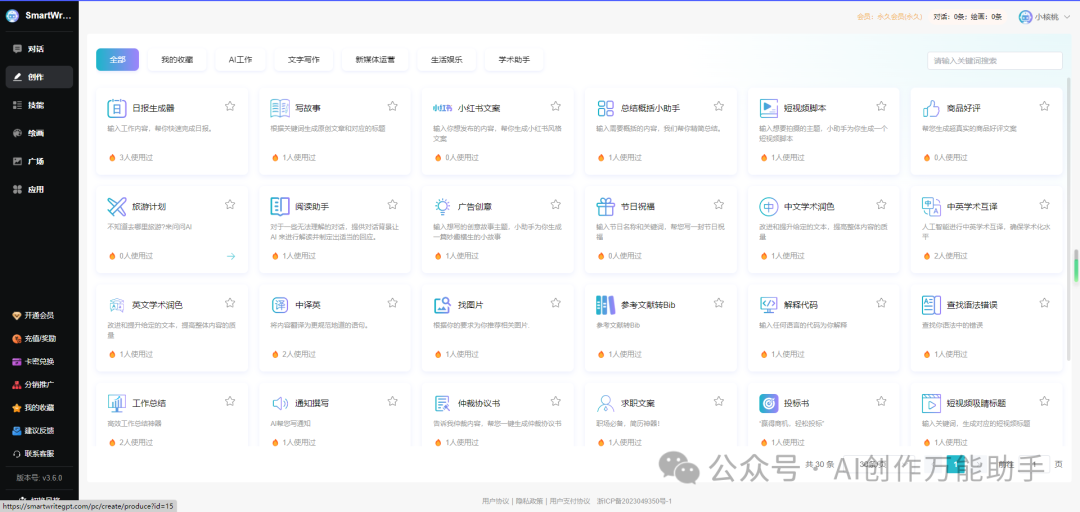
Task: Open the 旅游计划 crossed-tools icon
Action: pyautogui.click(x=116, y=206)
